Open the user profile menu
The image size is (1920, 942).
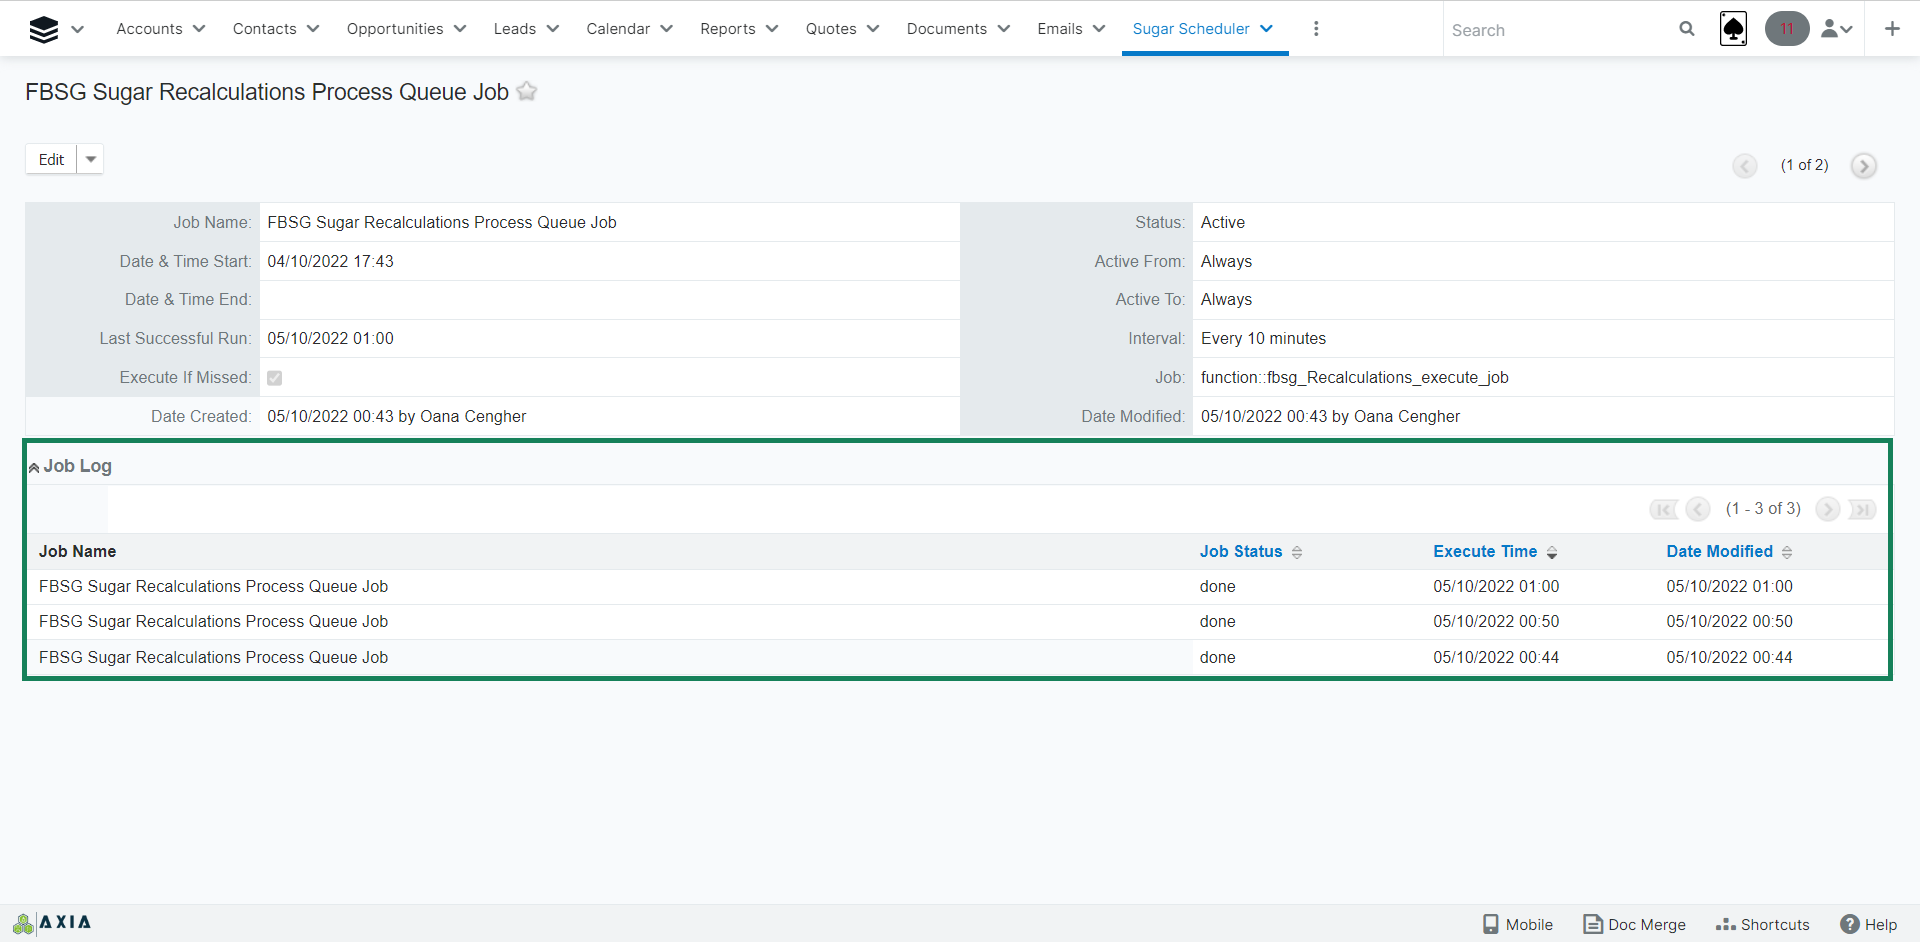1837,29
